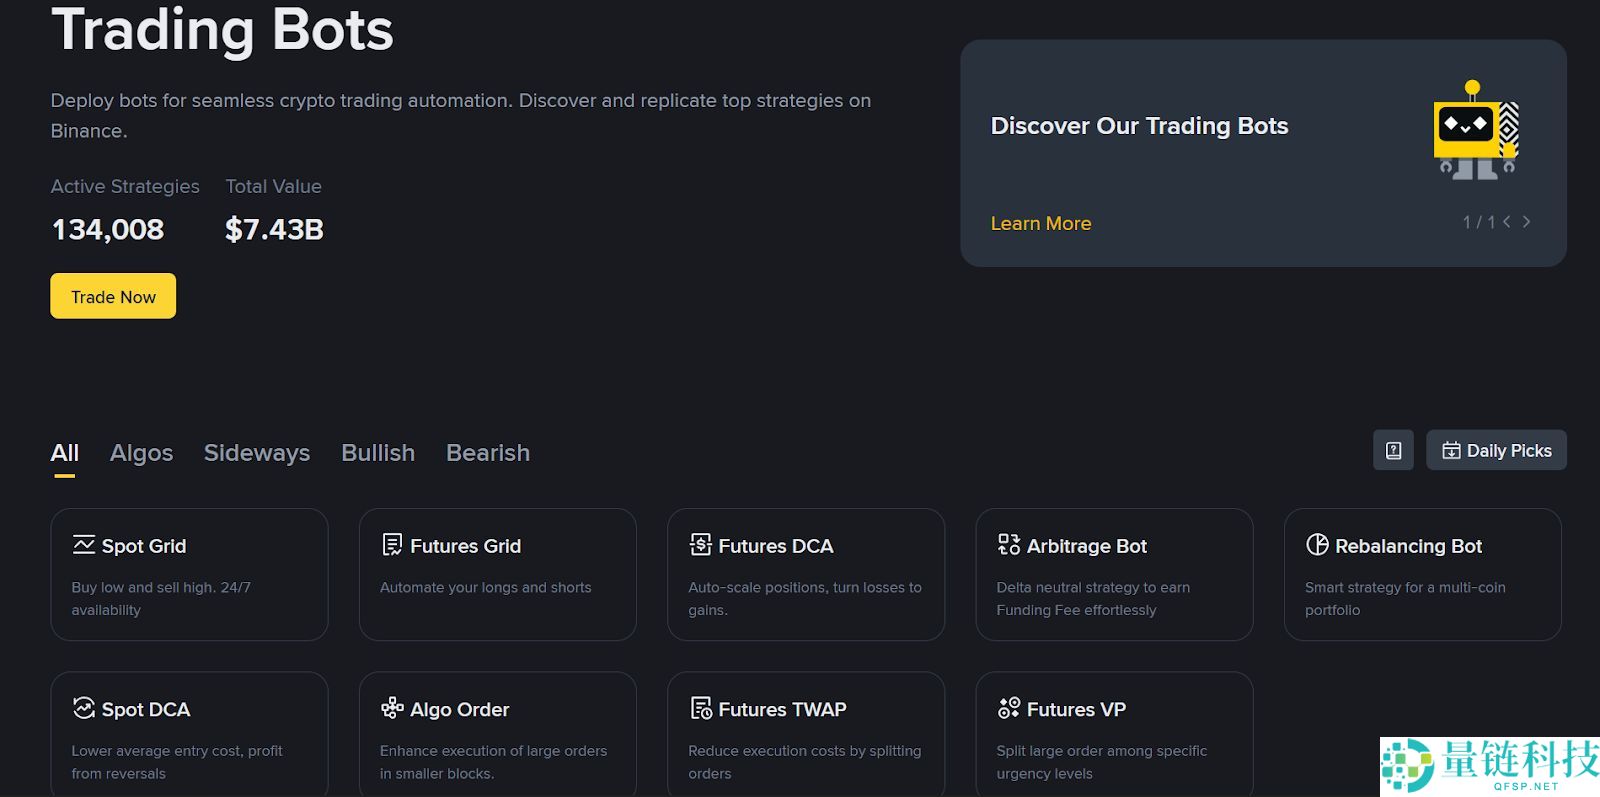Click the Rebalancing Bot pie icon
This screenshot has width=1600, height=797.
click(x=1317, y=545)
